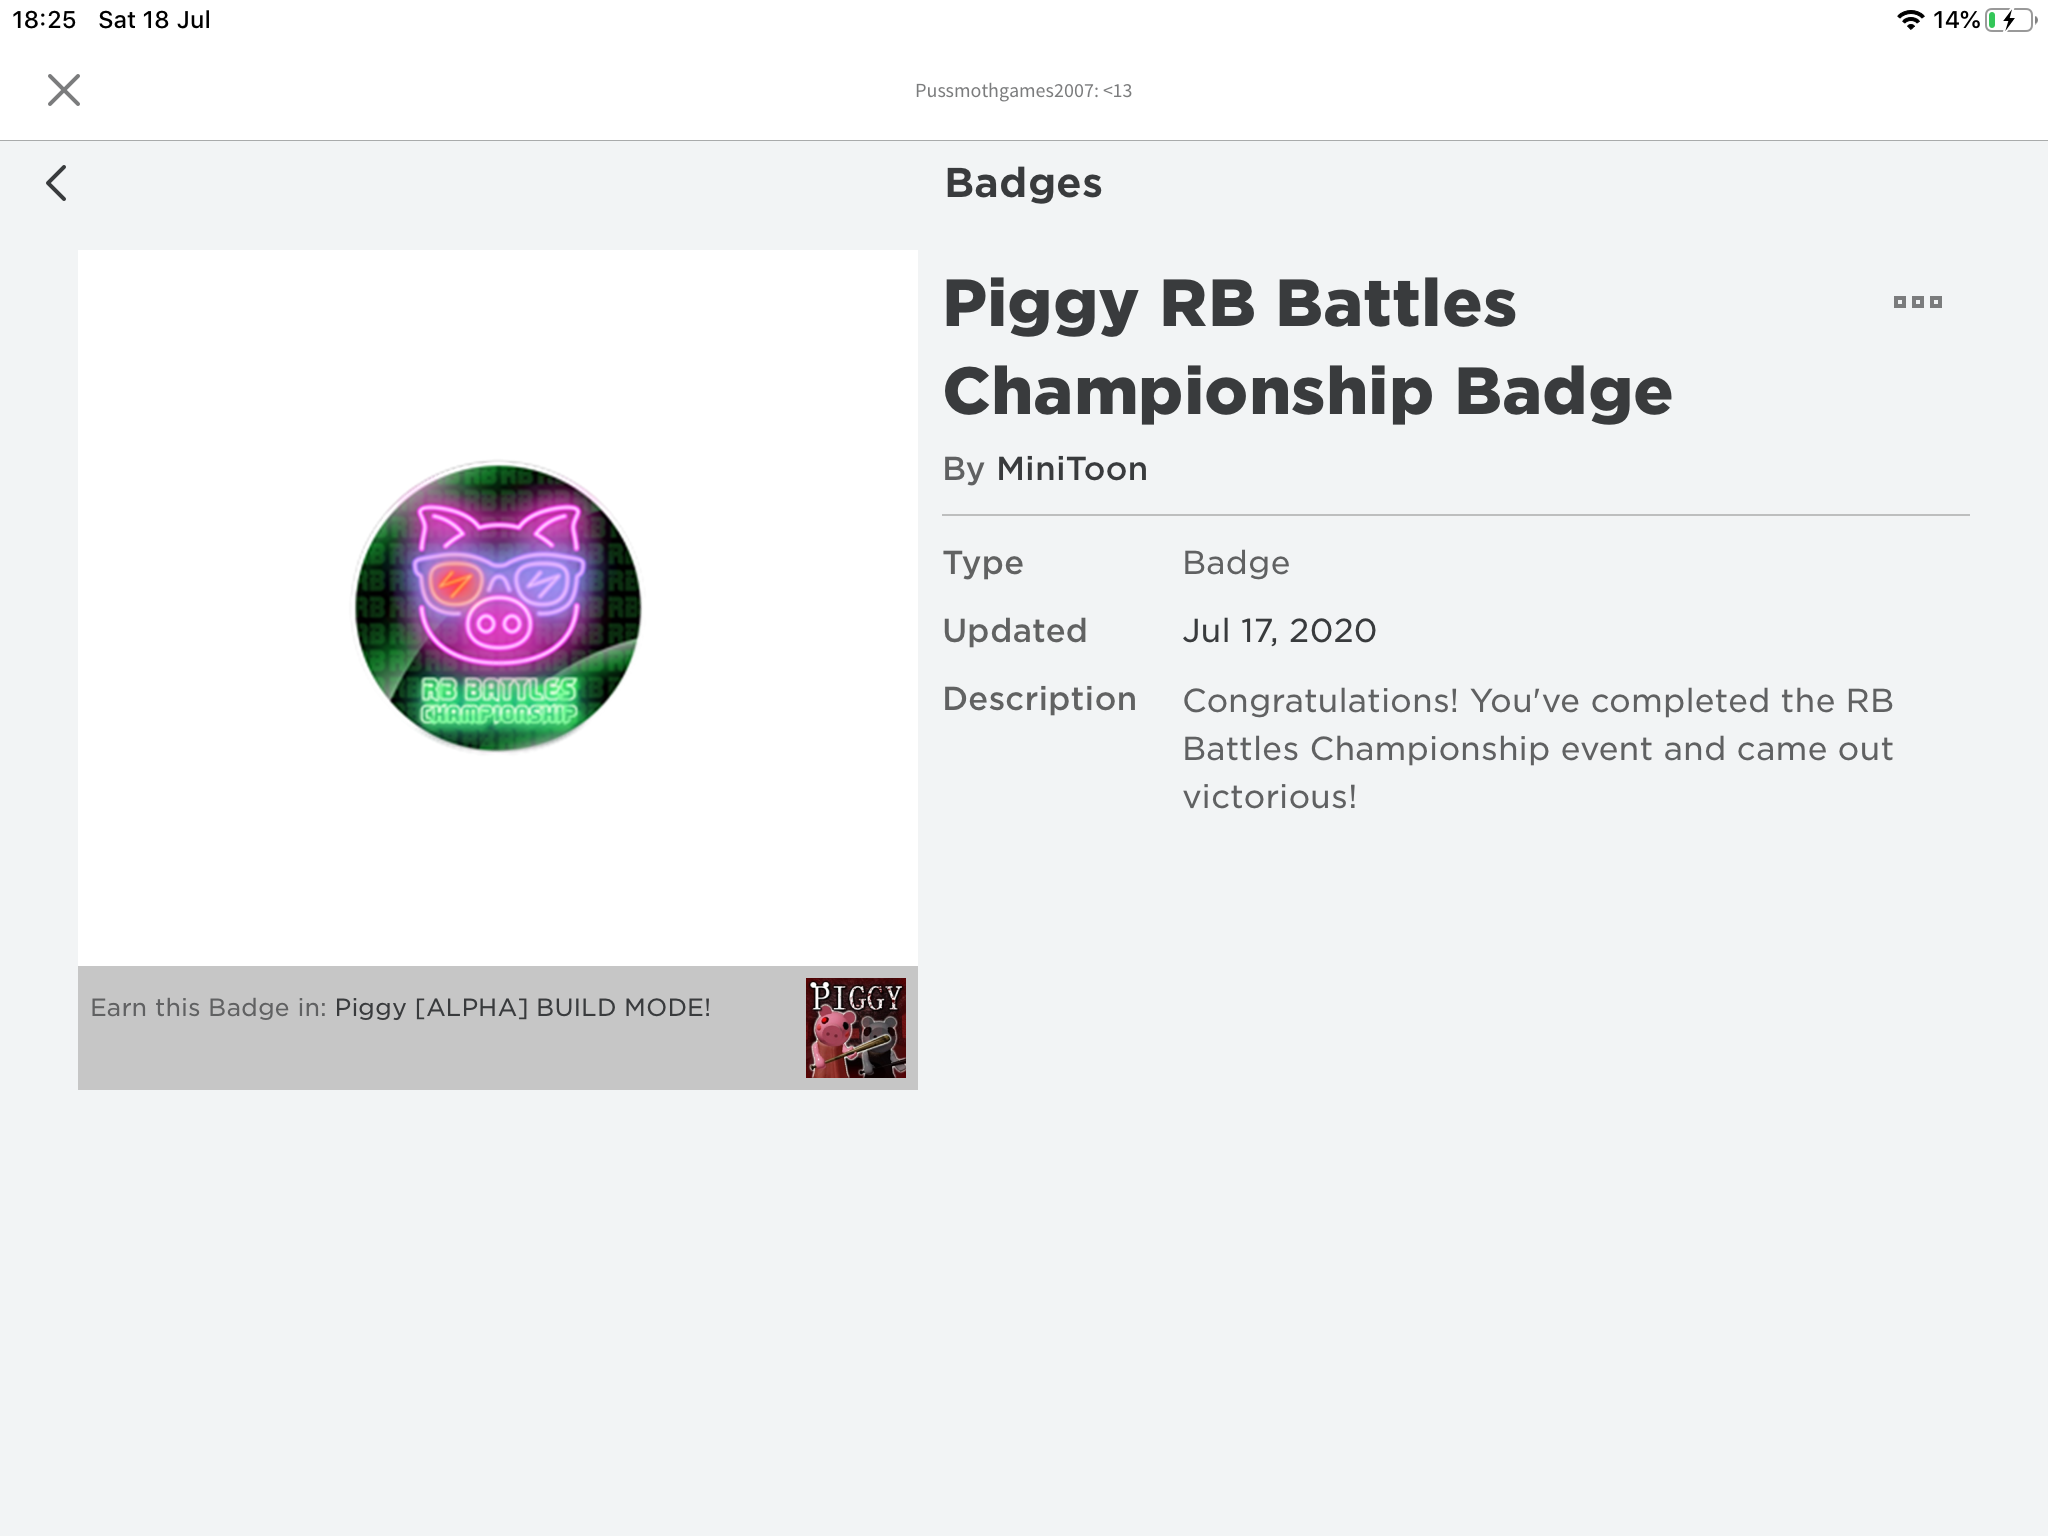Tap the Type field value Badge

click(1236, 563)
